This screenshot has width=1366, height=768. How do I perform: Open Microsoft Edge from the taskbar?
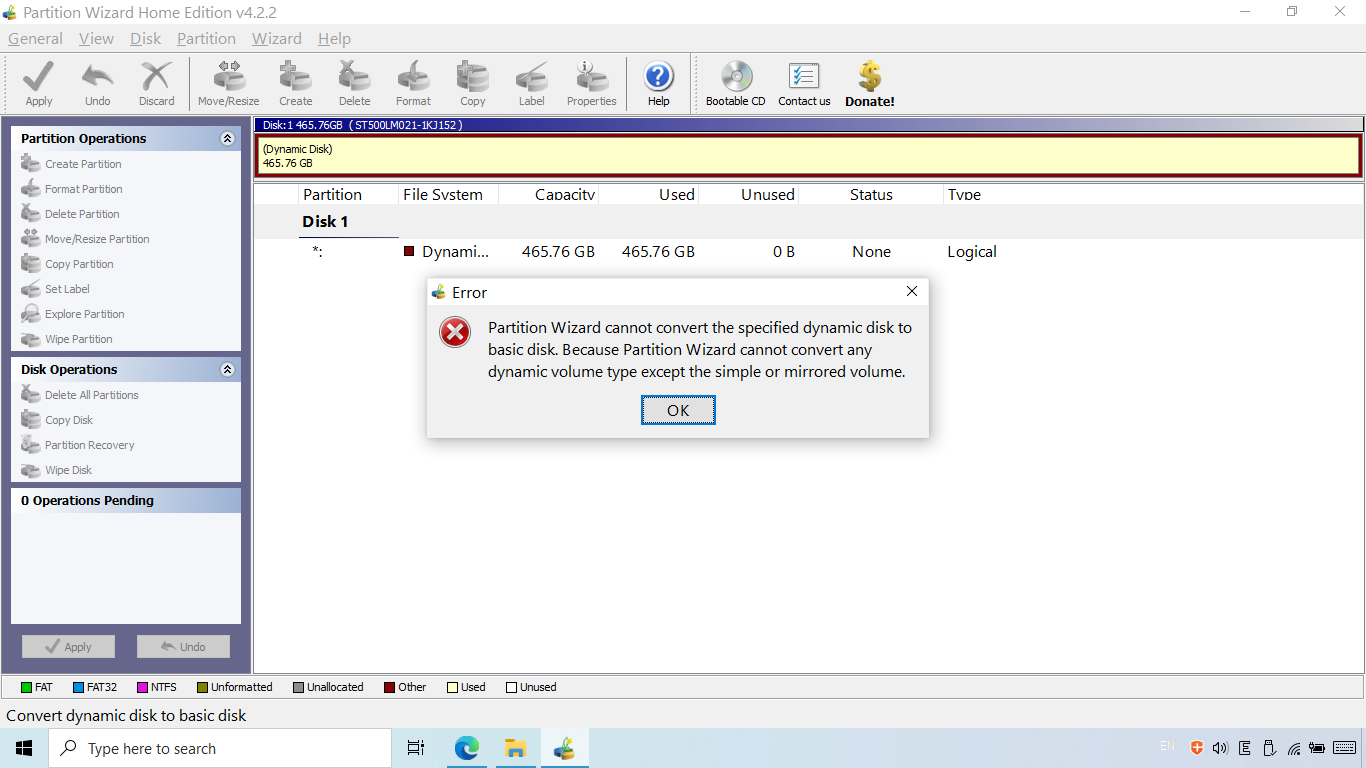click(467, 748)
